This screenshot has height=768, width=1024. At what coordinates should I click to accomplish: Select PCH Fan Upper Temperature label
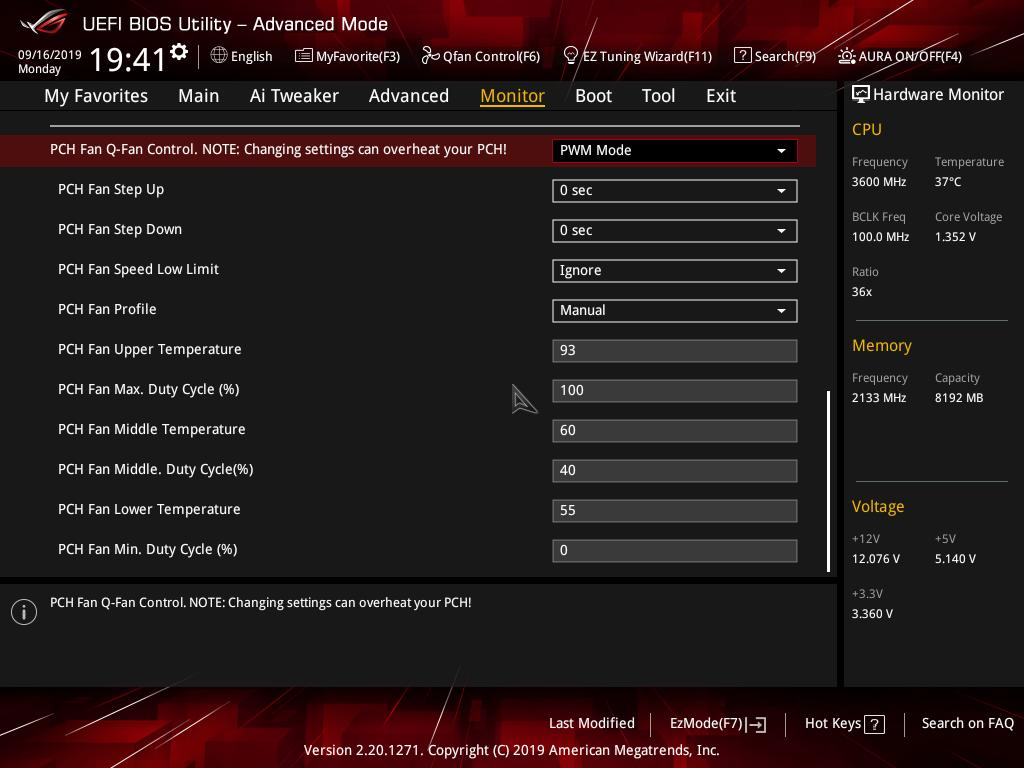coord(150,349)
